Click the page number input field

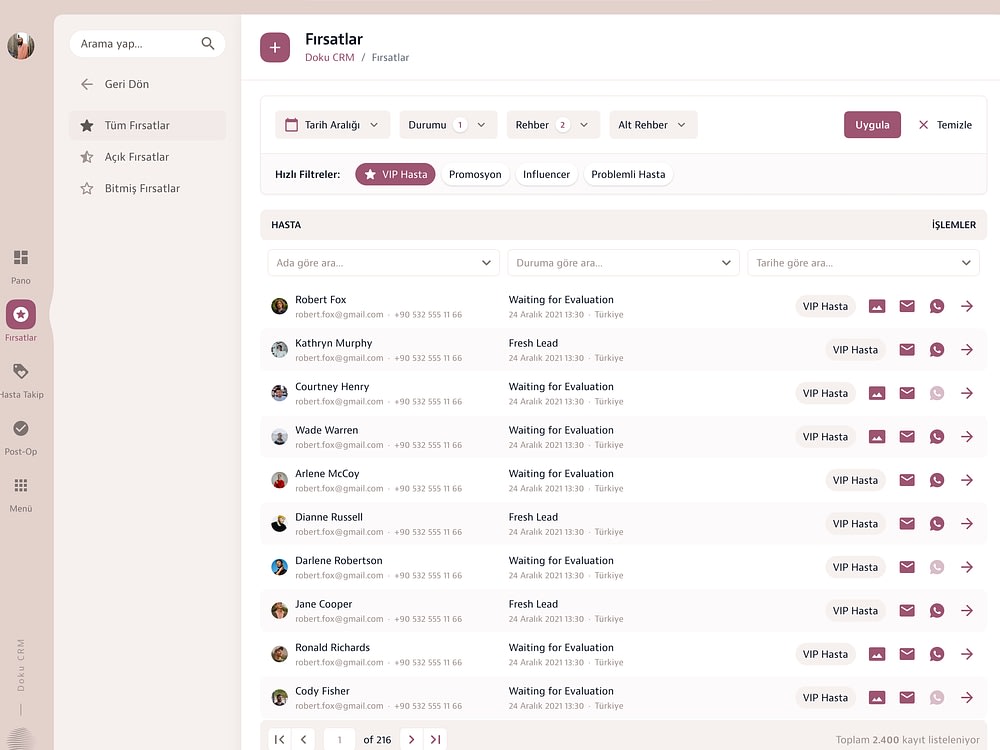tap(339, 739)
